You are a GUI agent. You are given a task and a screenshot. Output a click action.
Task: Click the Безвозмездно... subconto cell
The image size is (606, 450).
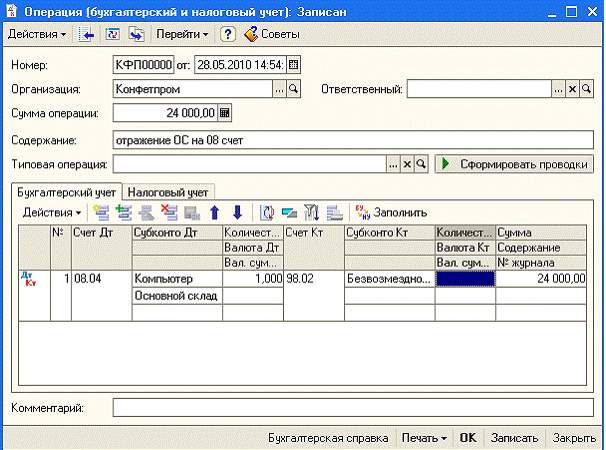(390, 279)
